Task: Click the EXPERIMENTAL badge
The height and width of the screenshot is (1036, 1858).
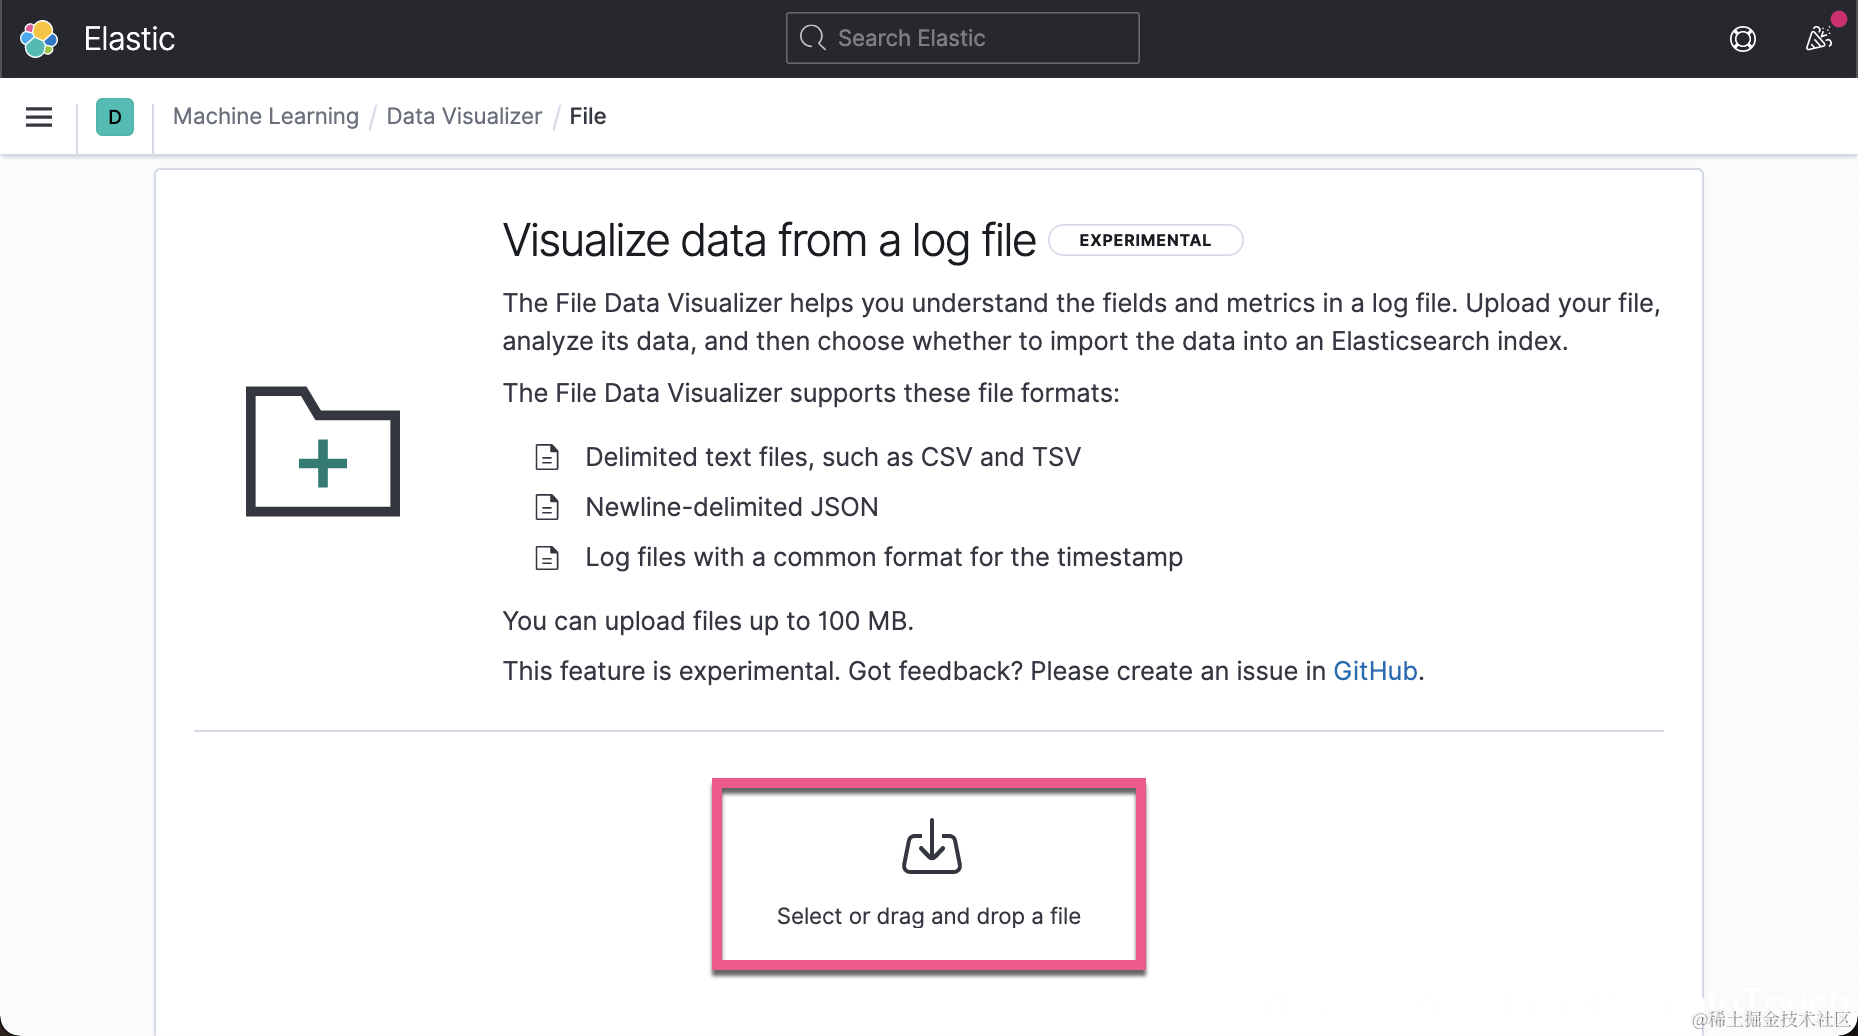Action: coord(1145,240)
